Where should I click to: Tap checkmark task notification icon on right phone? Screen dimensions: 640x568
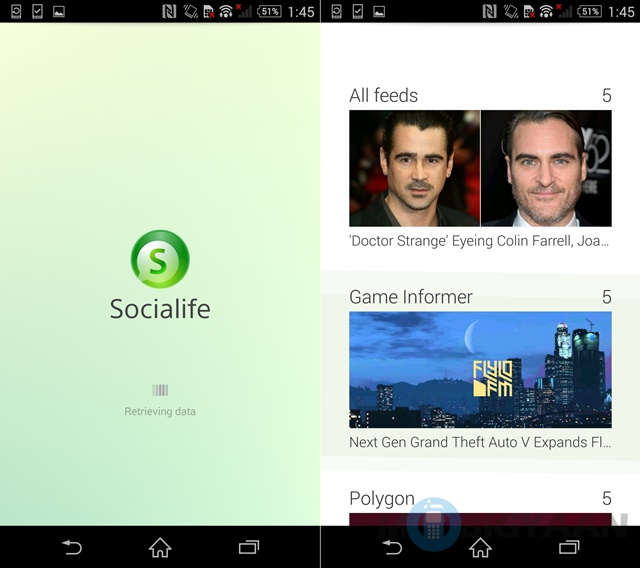pos(358,11)
